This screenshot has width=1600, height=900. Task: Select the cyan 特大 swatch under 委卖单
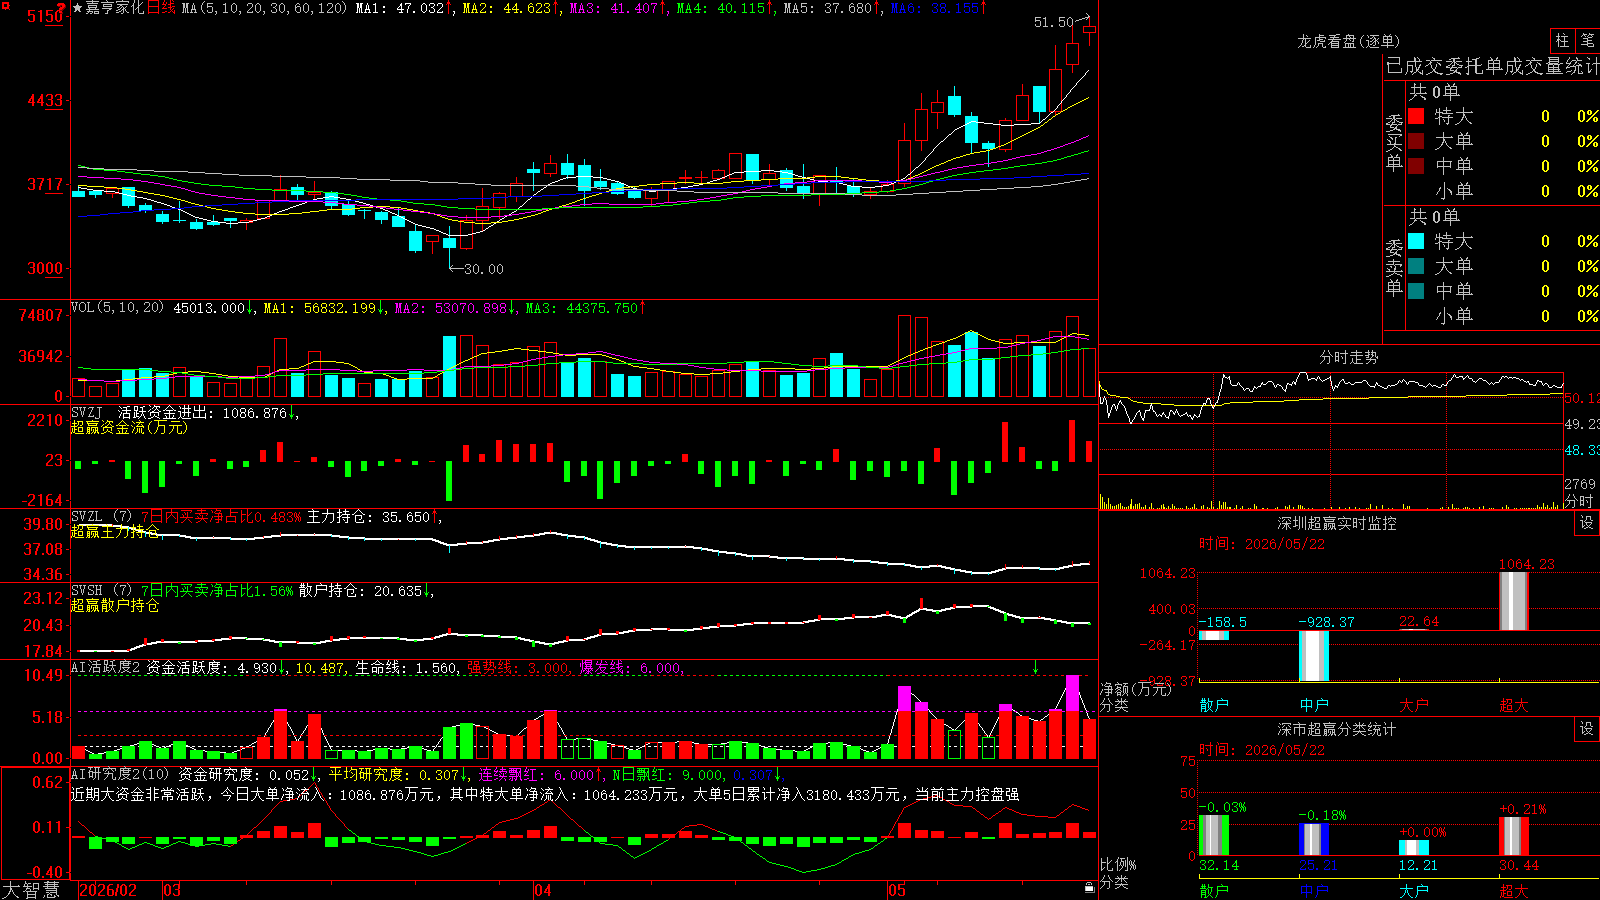[x=1416, y=241]
